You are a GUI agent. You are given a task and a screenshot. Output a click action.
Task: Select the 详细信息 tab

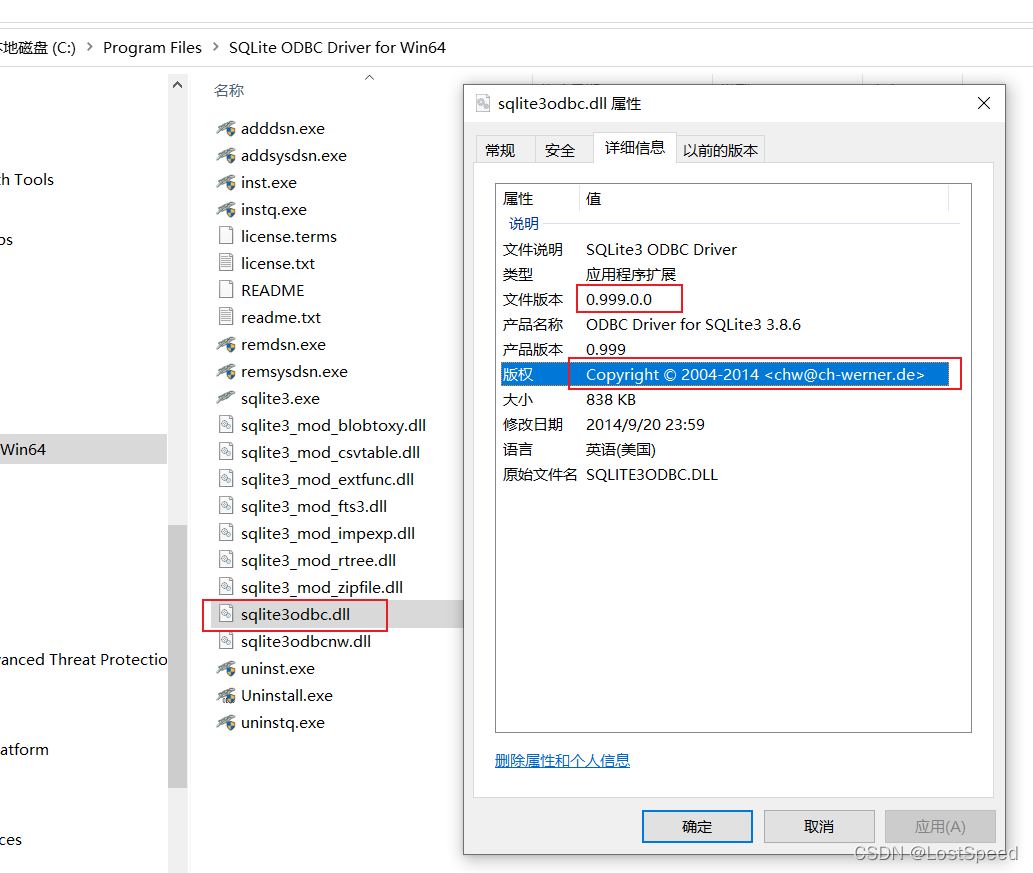click(x=635, y=148)
